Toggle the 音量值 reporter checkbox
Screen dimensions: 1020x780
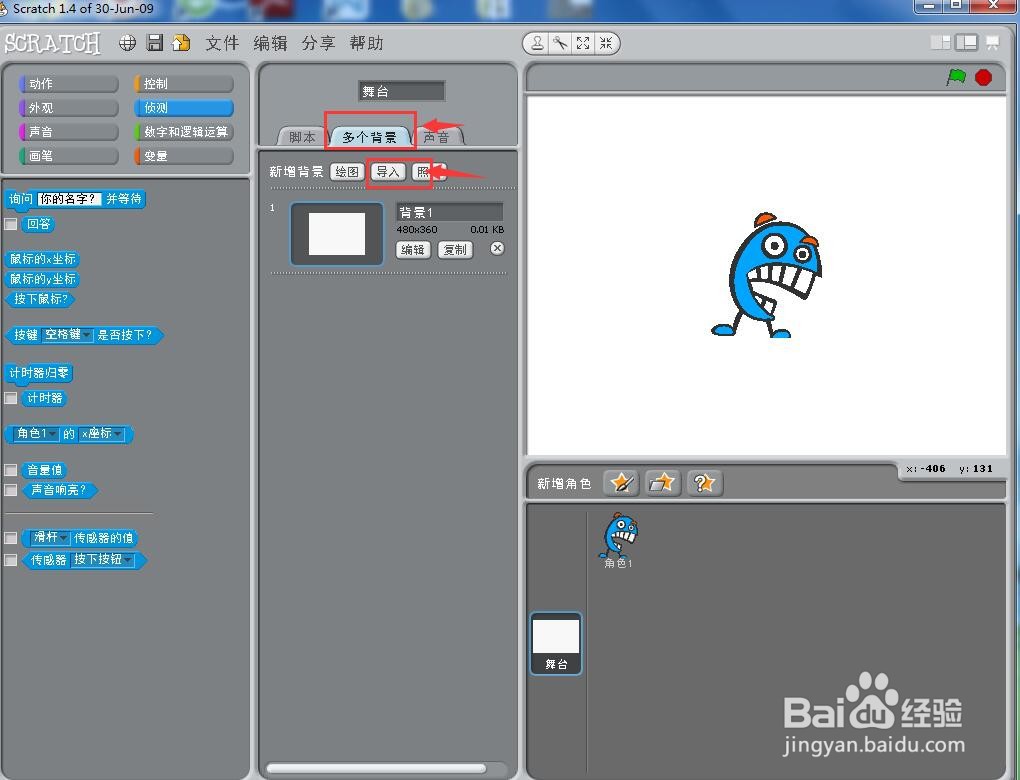tap(10, 470)
